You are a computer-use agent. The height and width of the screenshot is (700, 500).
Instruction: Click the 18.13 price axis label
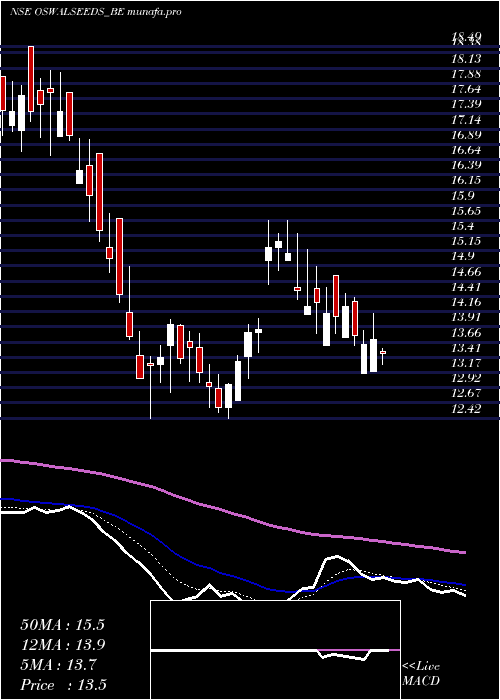click(466, 59)
